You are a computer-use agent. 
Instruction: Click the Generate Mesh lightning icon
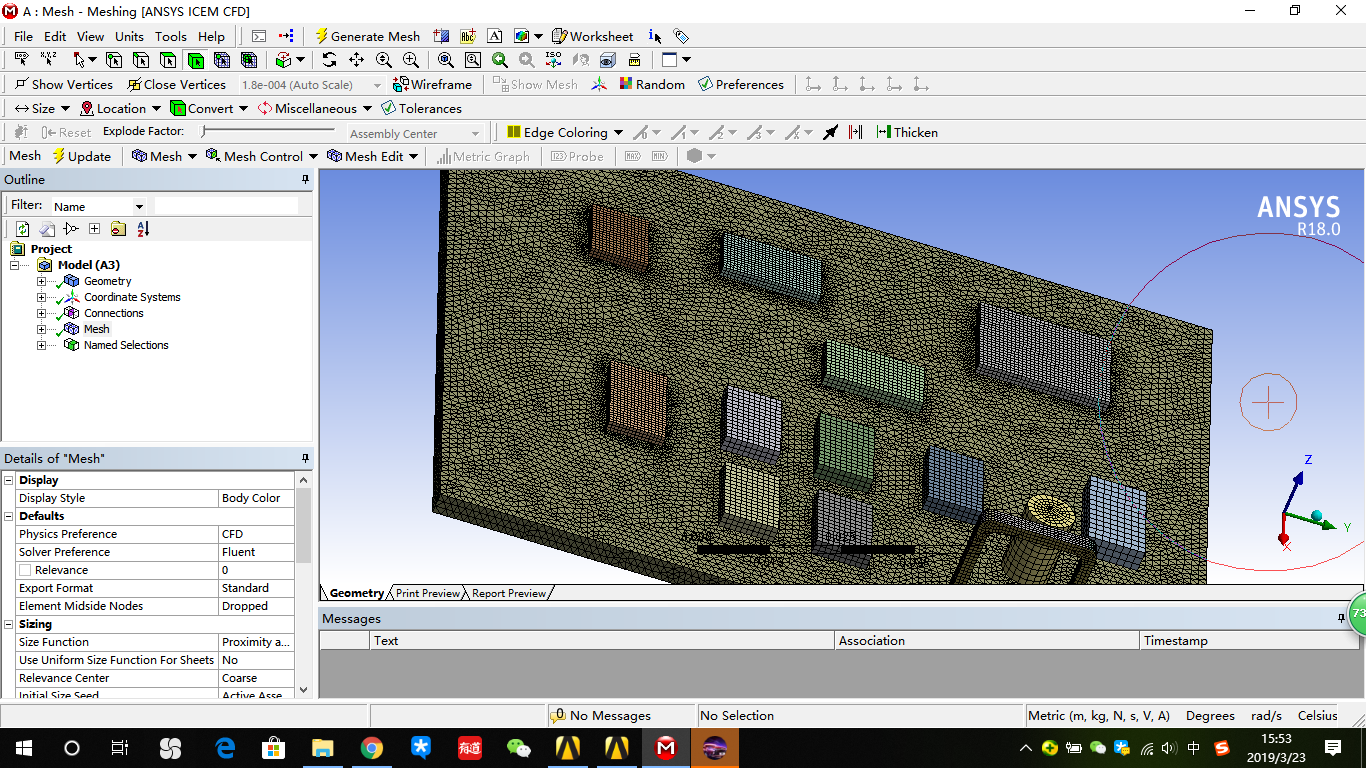click(323, 36)
